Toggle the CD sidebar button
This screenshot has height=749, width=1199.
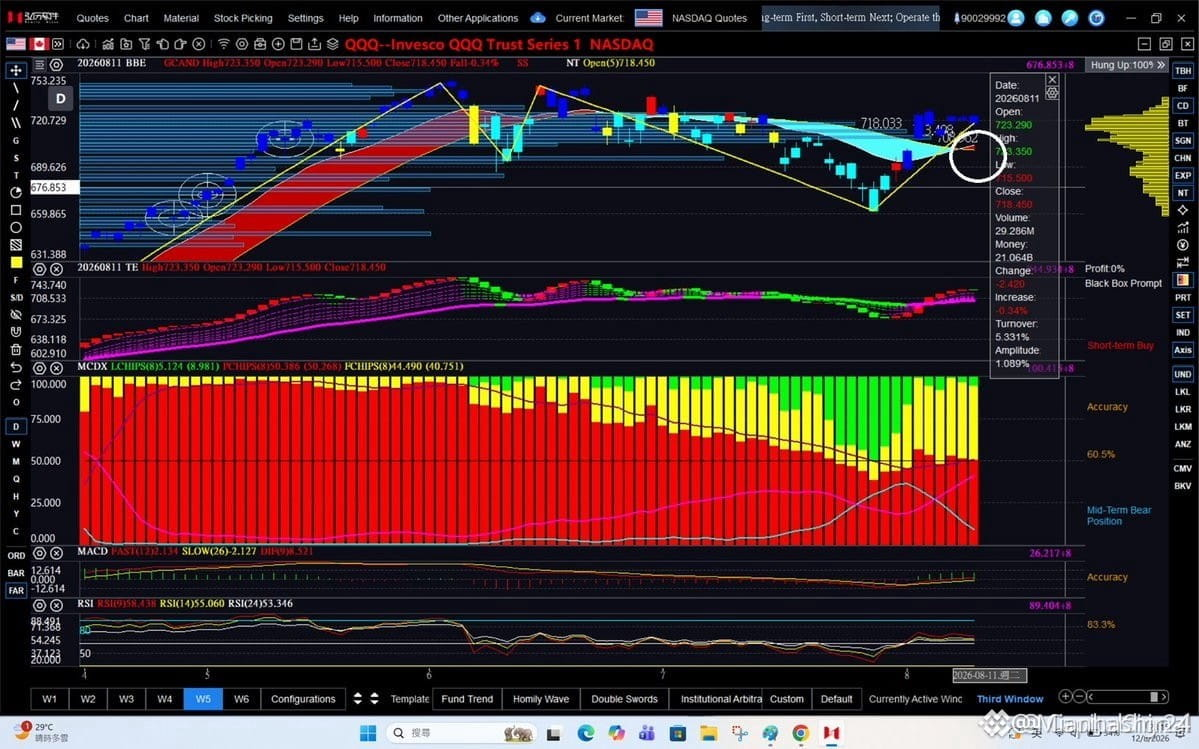[x=1183, y=105]
